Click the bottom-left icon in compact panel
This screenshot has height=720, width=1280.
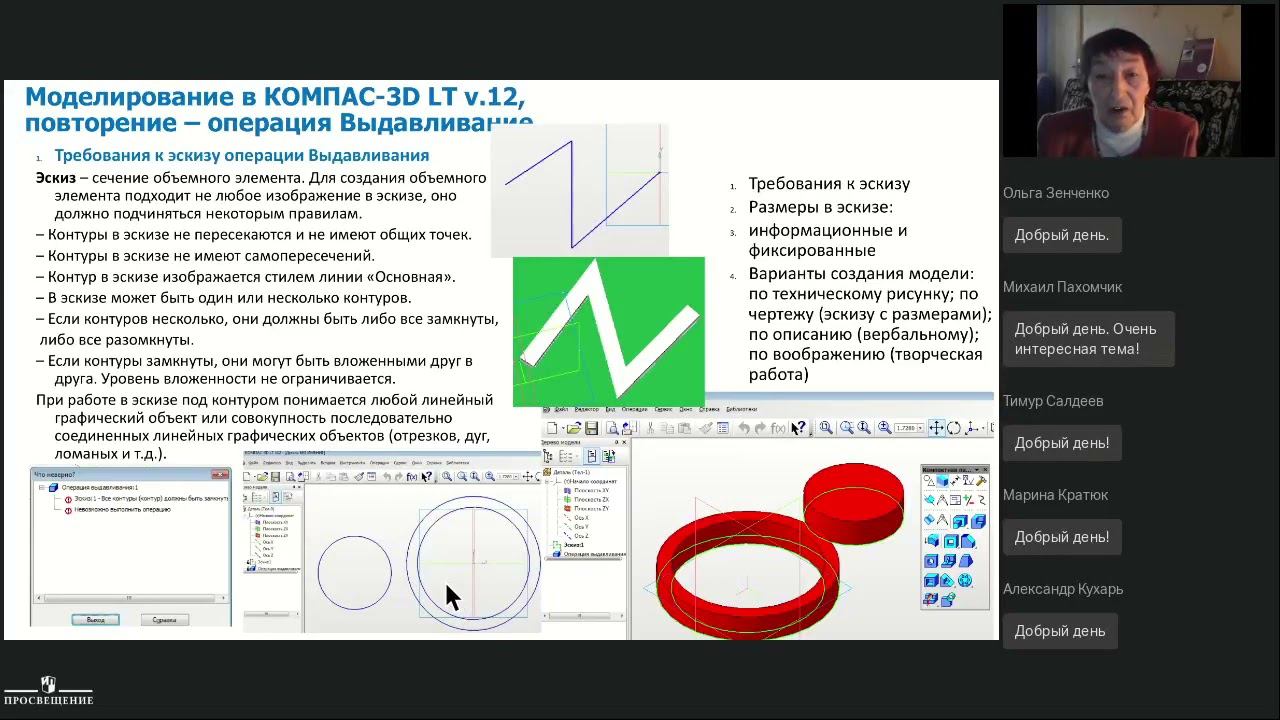click(931, 599)
